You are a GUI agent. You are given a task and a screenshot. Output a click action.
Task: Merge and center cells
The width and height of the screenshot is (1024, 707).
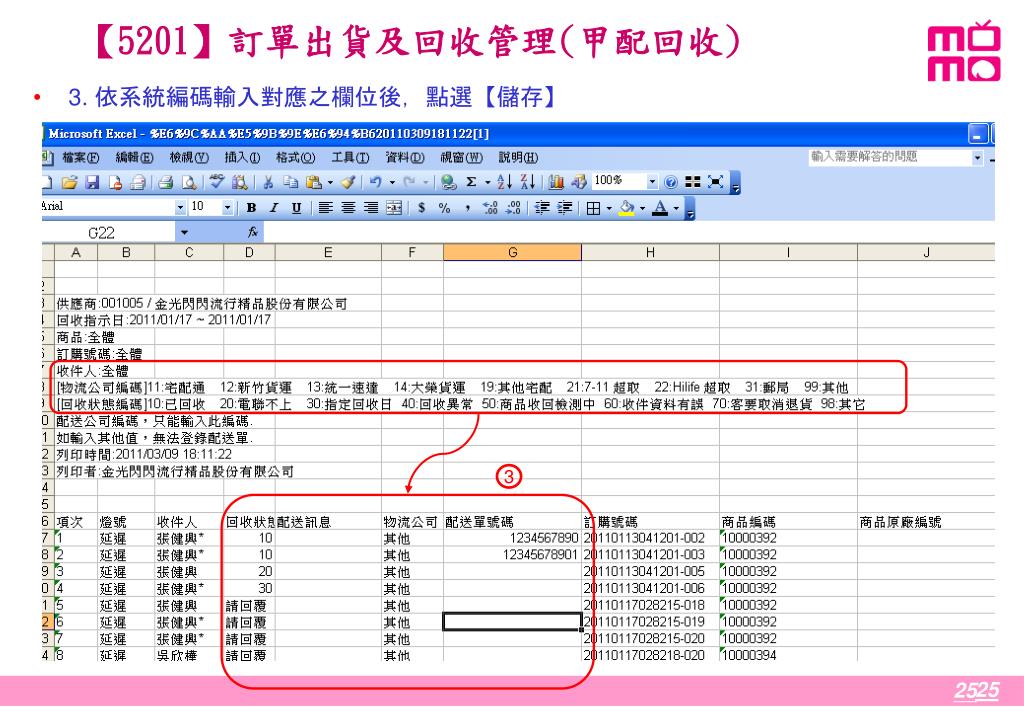pyautogui.click(x=394, y=208)
